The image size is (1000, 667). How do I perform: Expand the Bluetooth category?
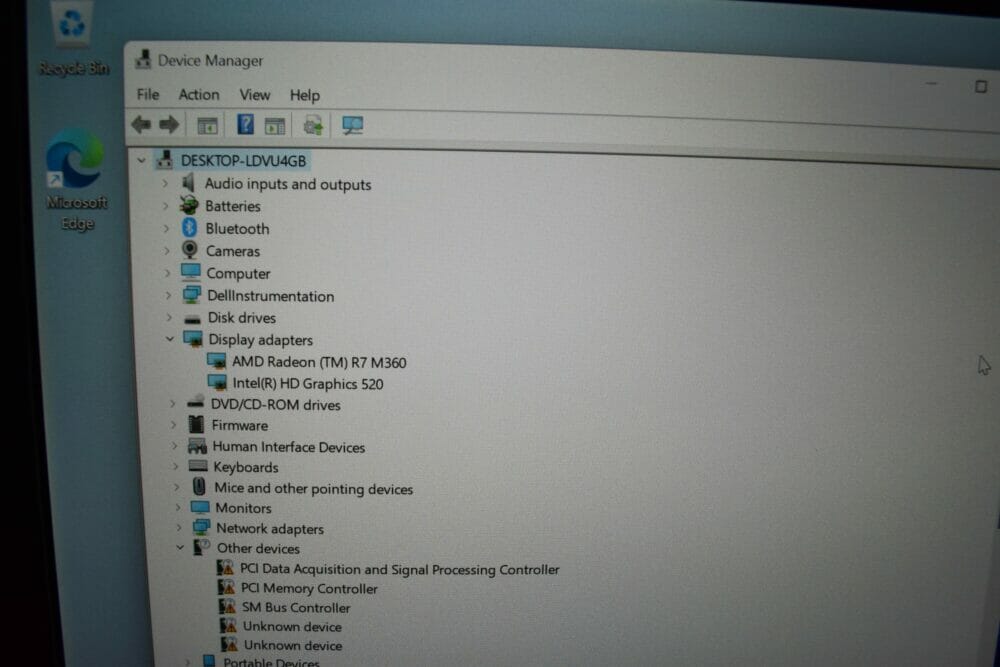click(166, 228)
